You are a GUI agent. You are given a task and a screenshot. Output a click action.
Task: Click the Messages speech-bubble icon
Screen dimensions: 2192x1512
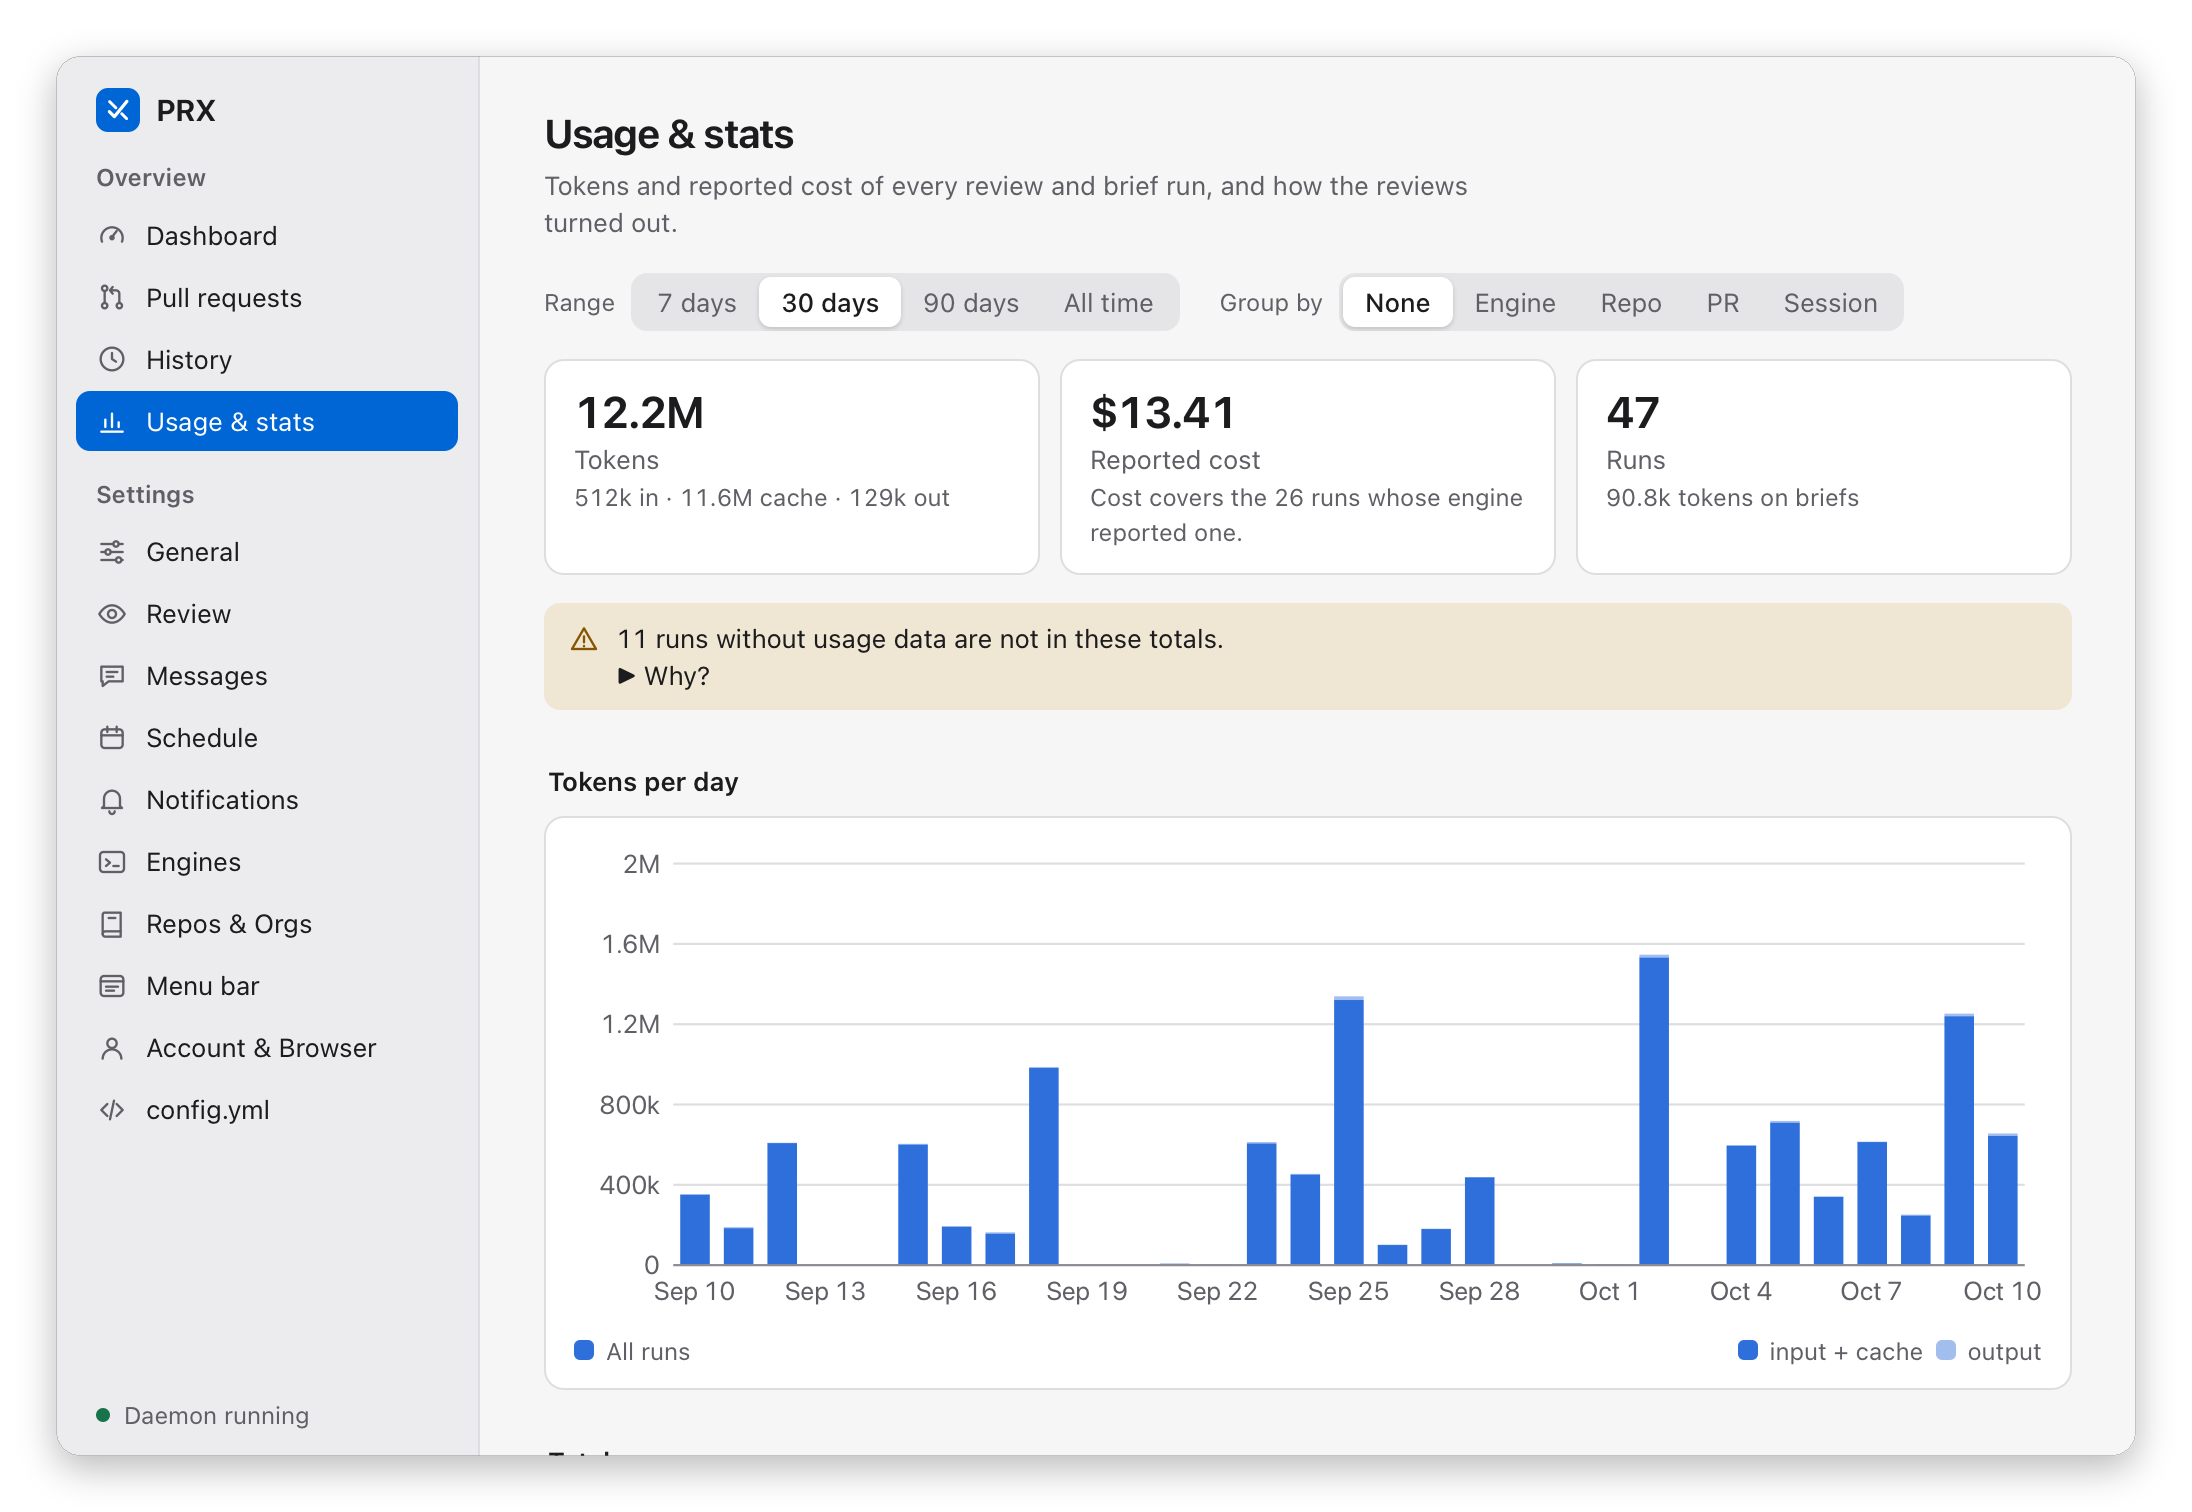pyautogui.click(x=112, y=676)
